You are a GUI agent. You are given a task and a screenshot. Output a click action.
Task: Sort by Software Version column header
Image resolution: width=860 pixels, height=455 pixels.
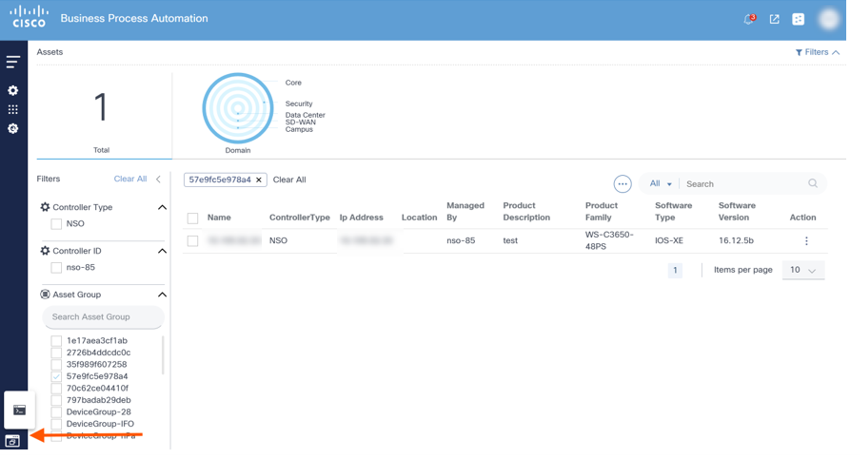click(x=737, y=212)
